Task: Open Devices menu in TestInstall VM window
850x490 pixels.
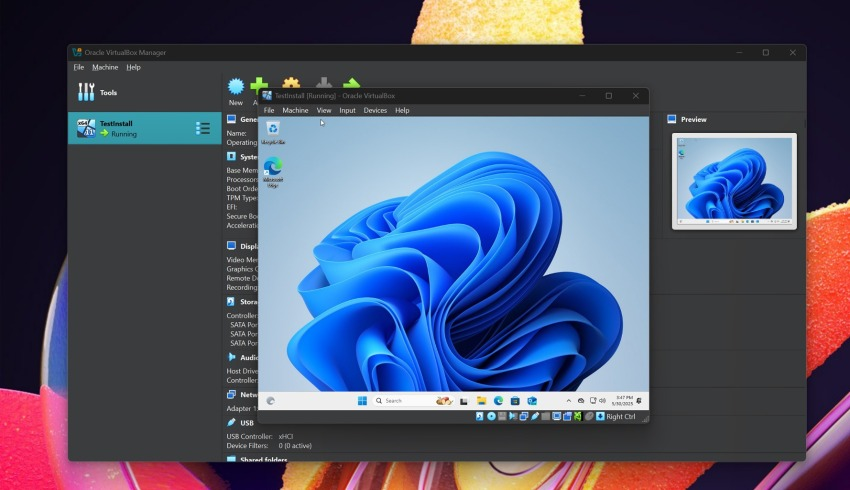Action: coord(375,110)
